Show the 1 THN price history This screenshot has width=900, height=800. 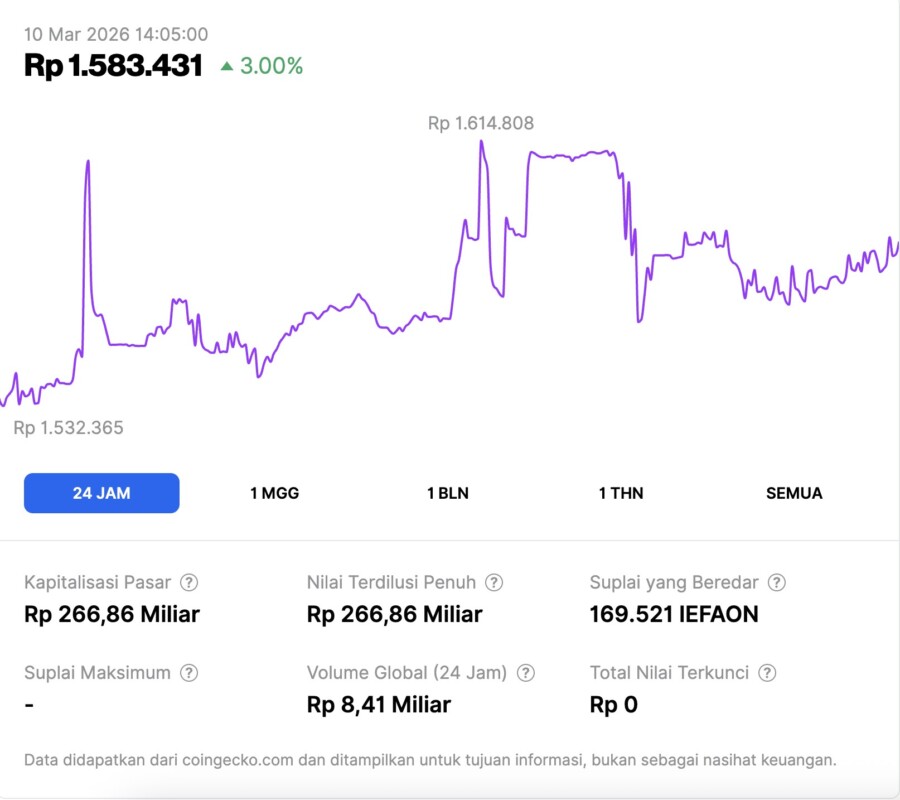[621, 493]
